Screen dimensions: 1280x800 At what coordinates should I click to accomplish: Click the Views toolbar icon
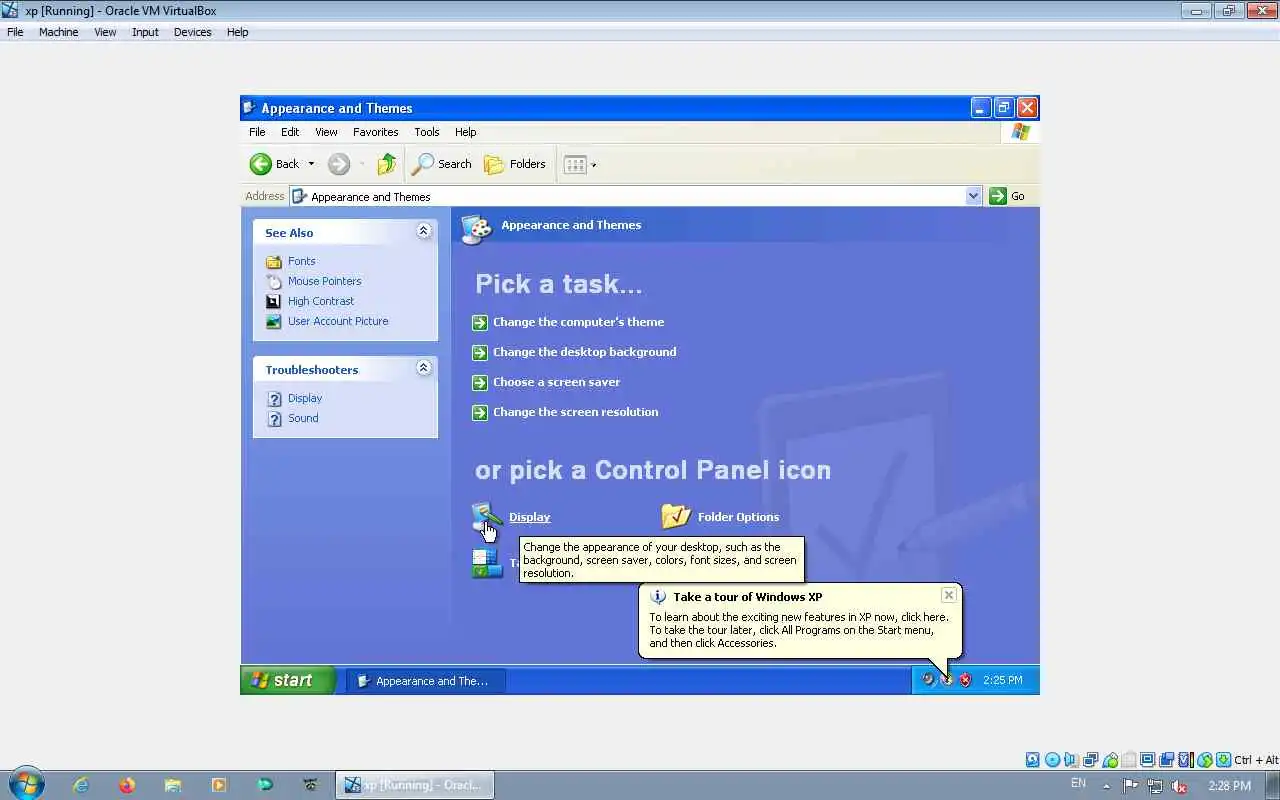(x=575, y=165)
